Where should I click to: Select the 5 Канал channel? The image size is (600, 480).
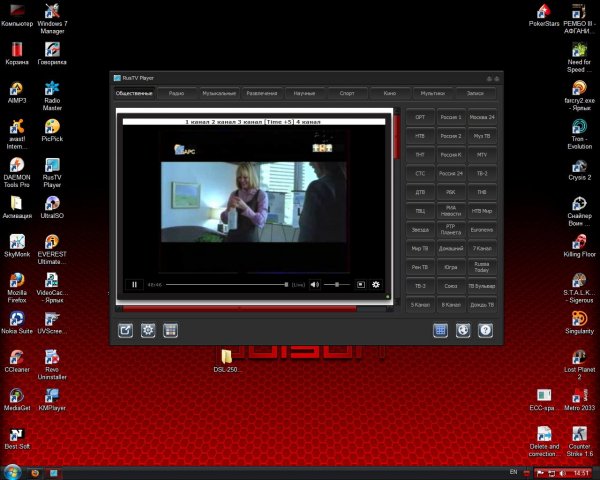point(420,305)
